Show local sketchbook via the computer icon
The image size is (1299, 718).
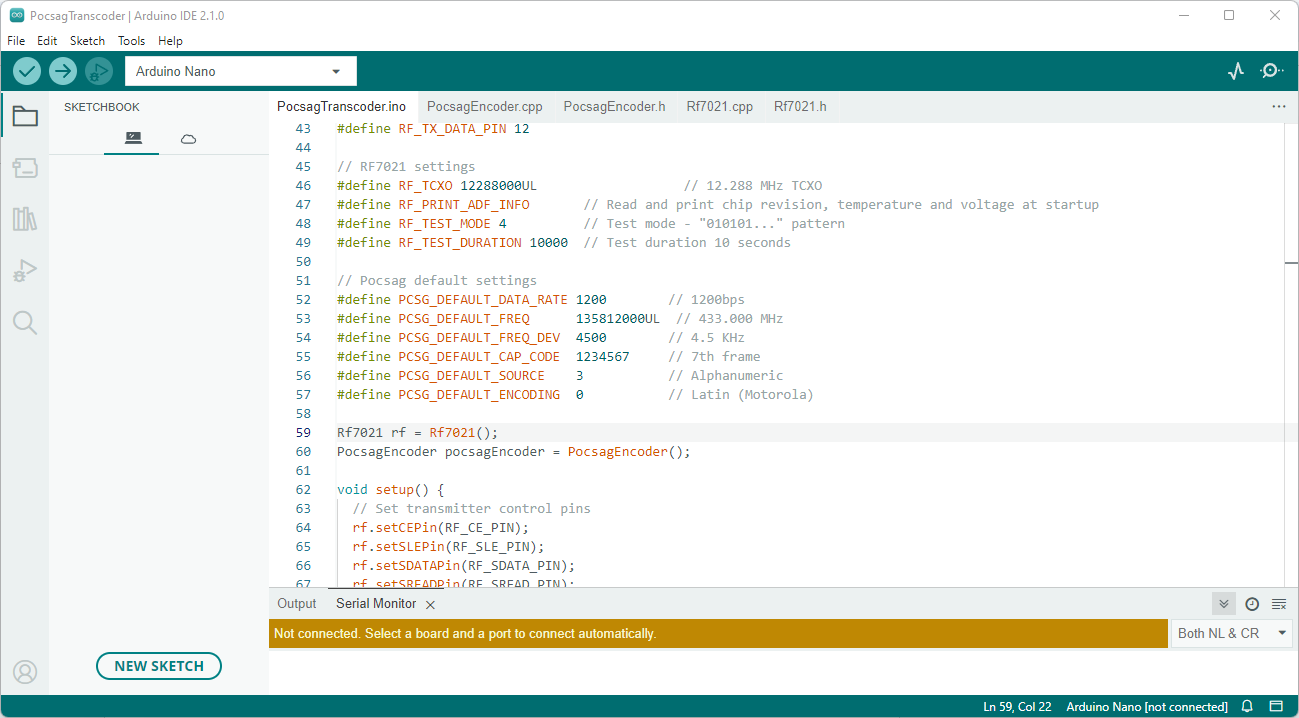[x=133, y=138]
